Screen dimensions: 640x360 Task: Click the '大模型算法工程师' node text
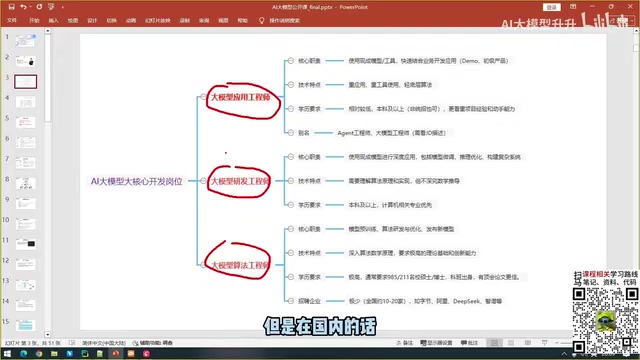click(240, 265)
